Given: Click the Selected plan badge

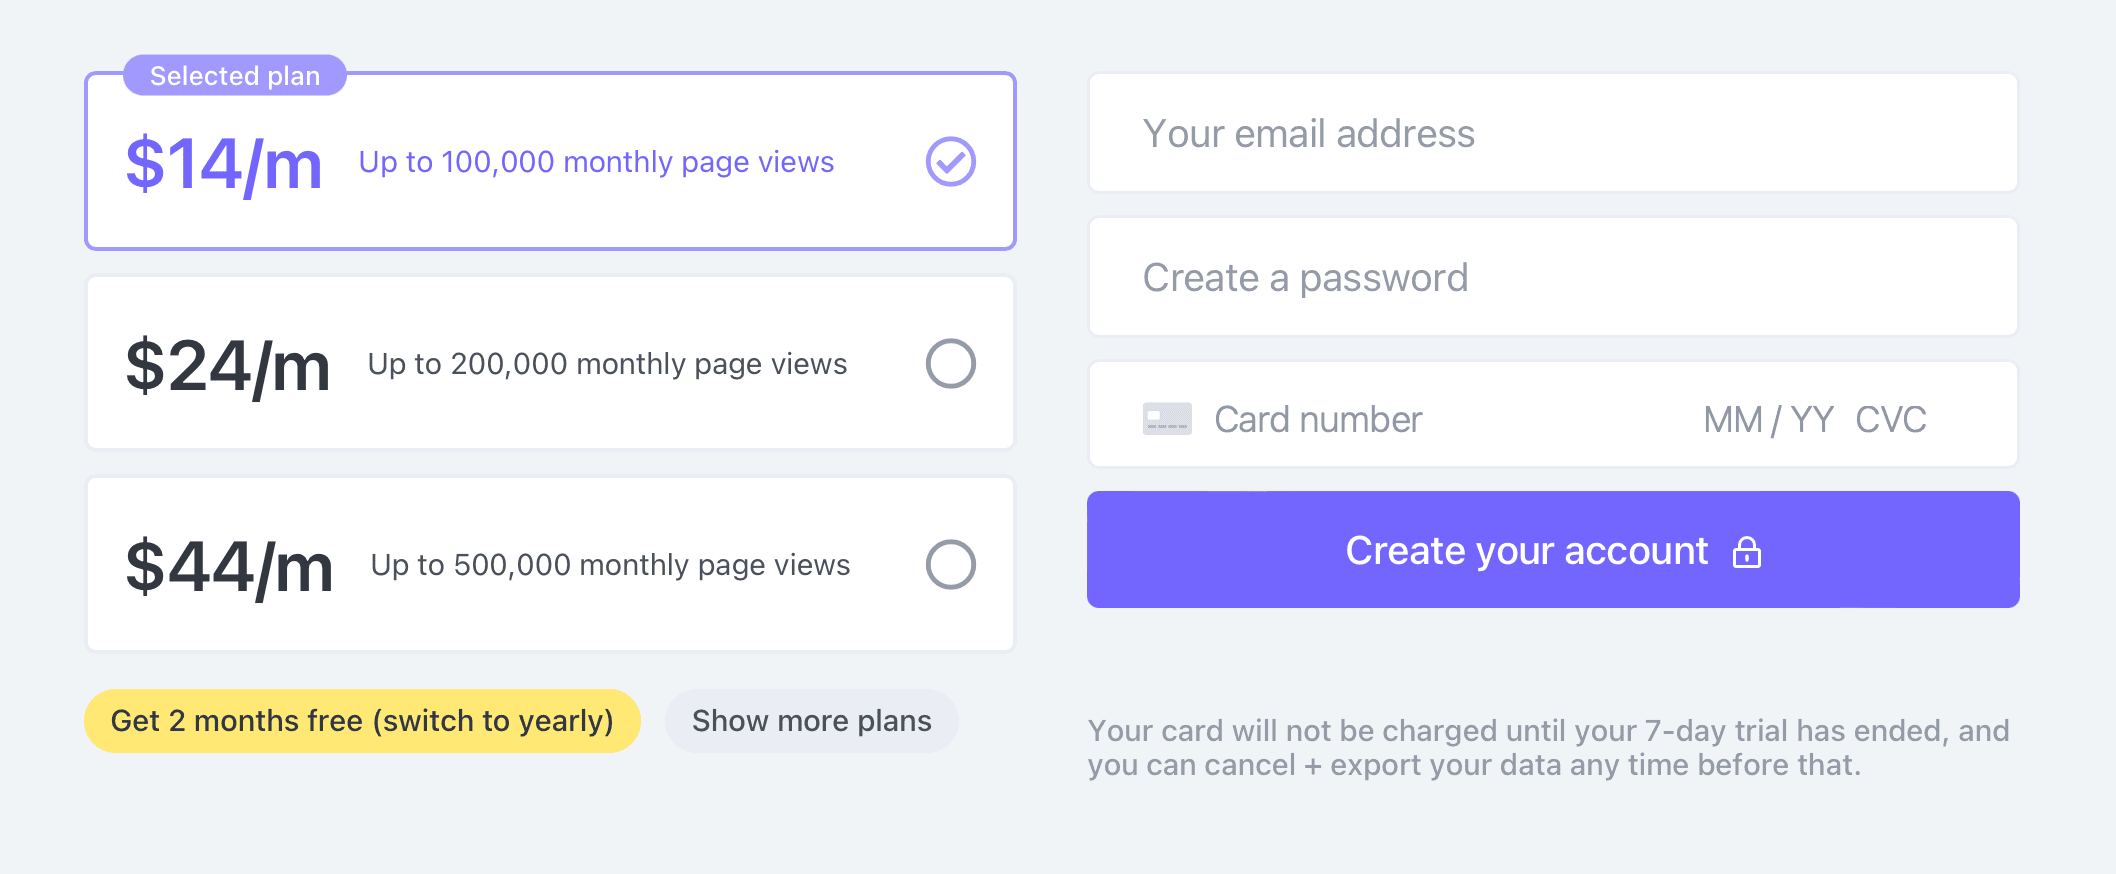Looking at the screenshot, I should pos(235,75).
